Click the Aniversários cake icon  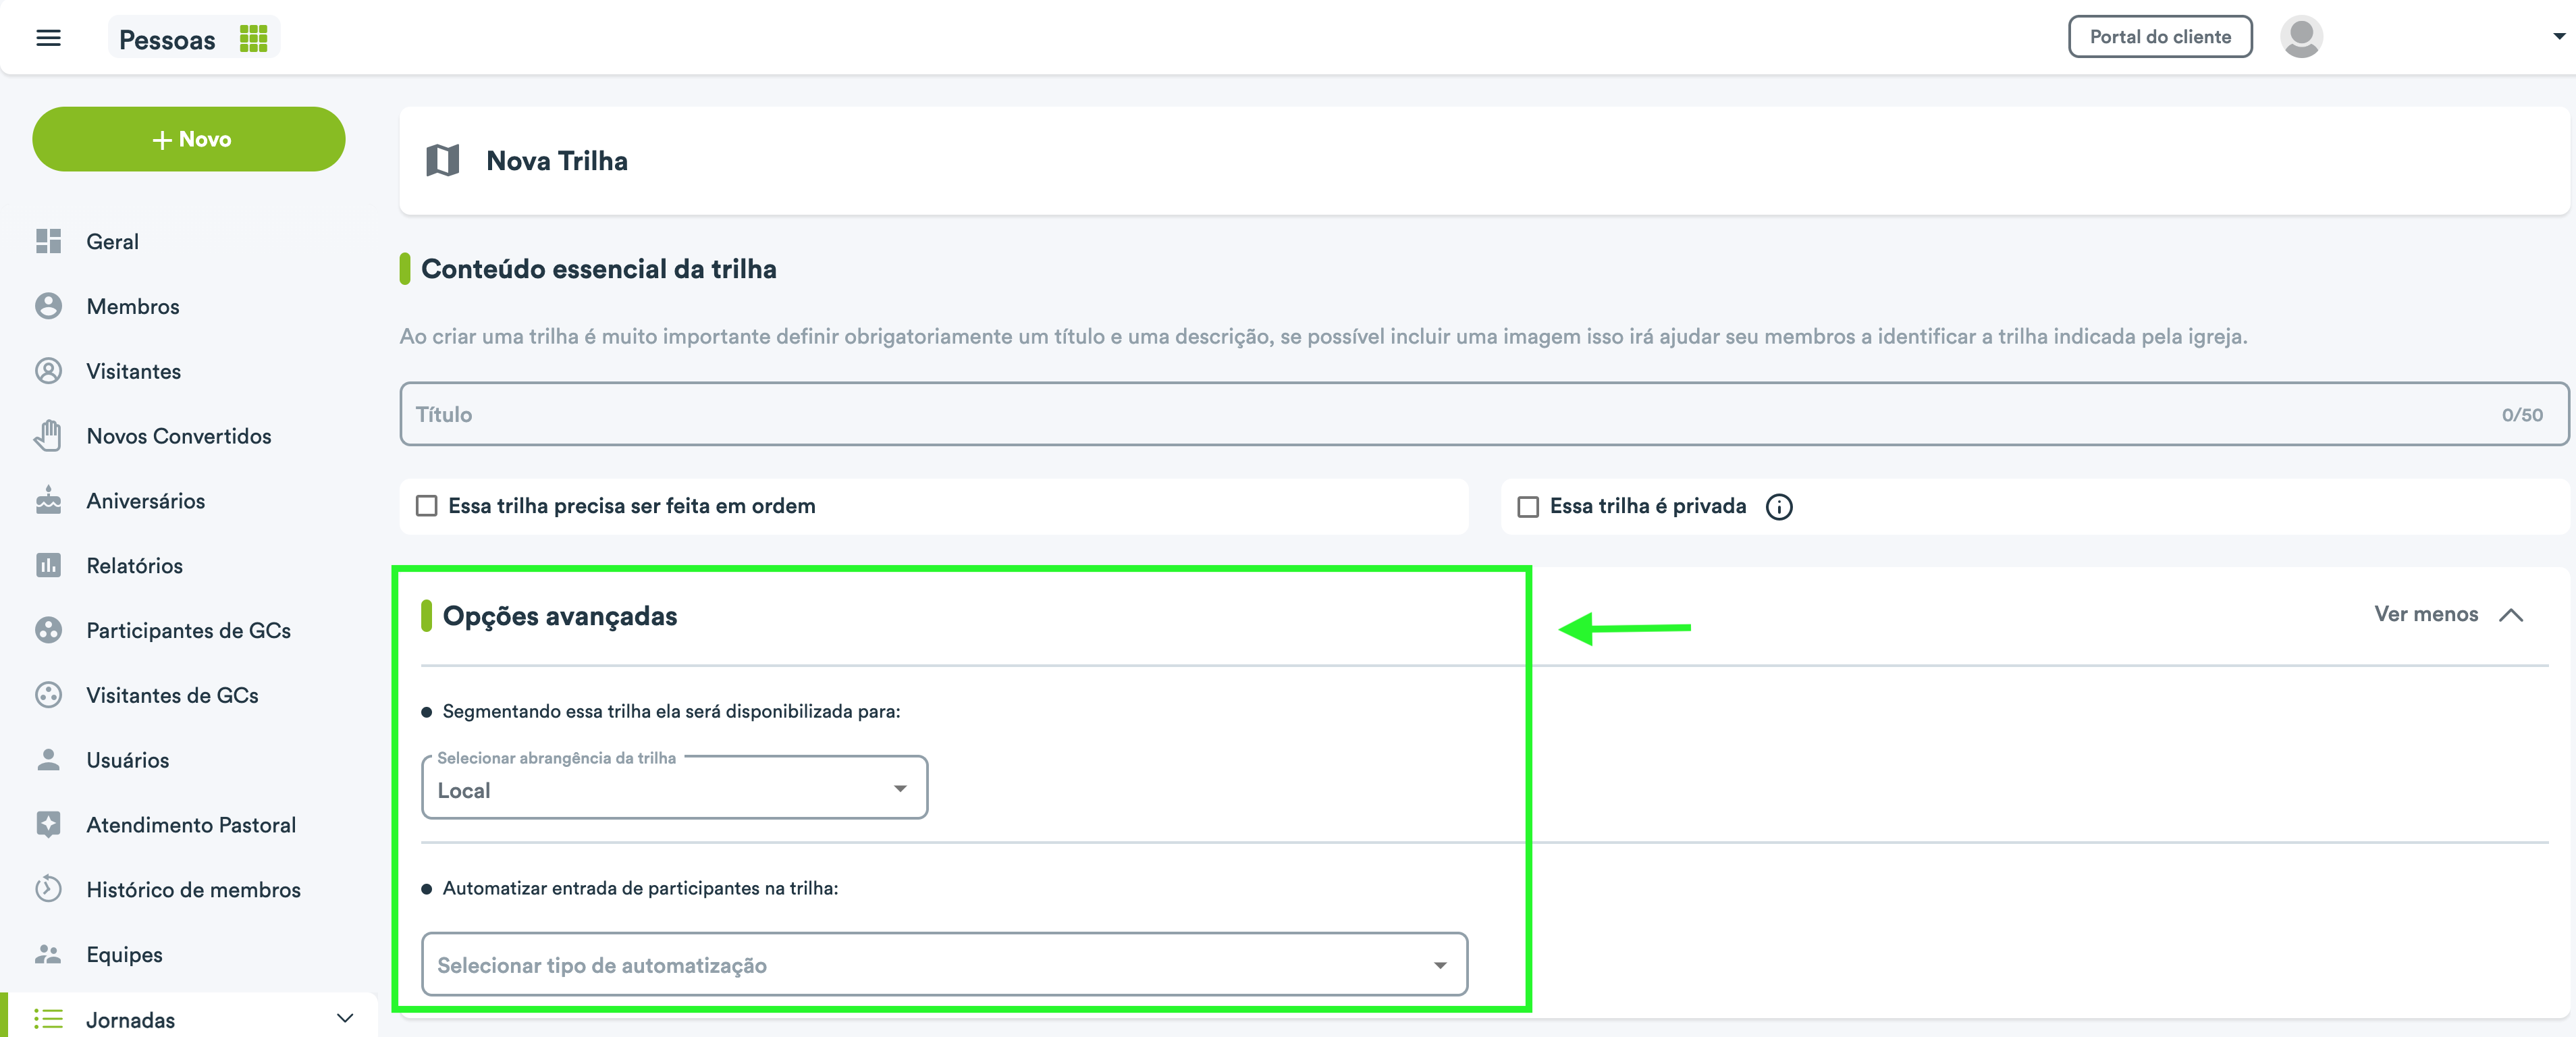click(x=48, y=500)
